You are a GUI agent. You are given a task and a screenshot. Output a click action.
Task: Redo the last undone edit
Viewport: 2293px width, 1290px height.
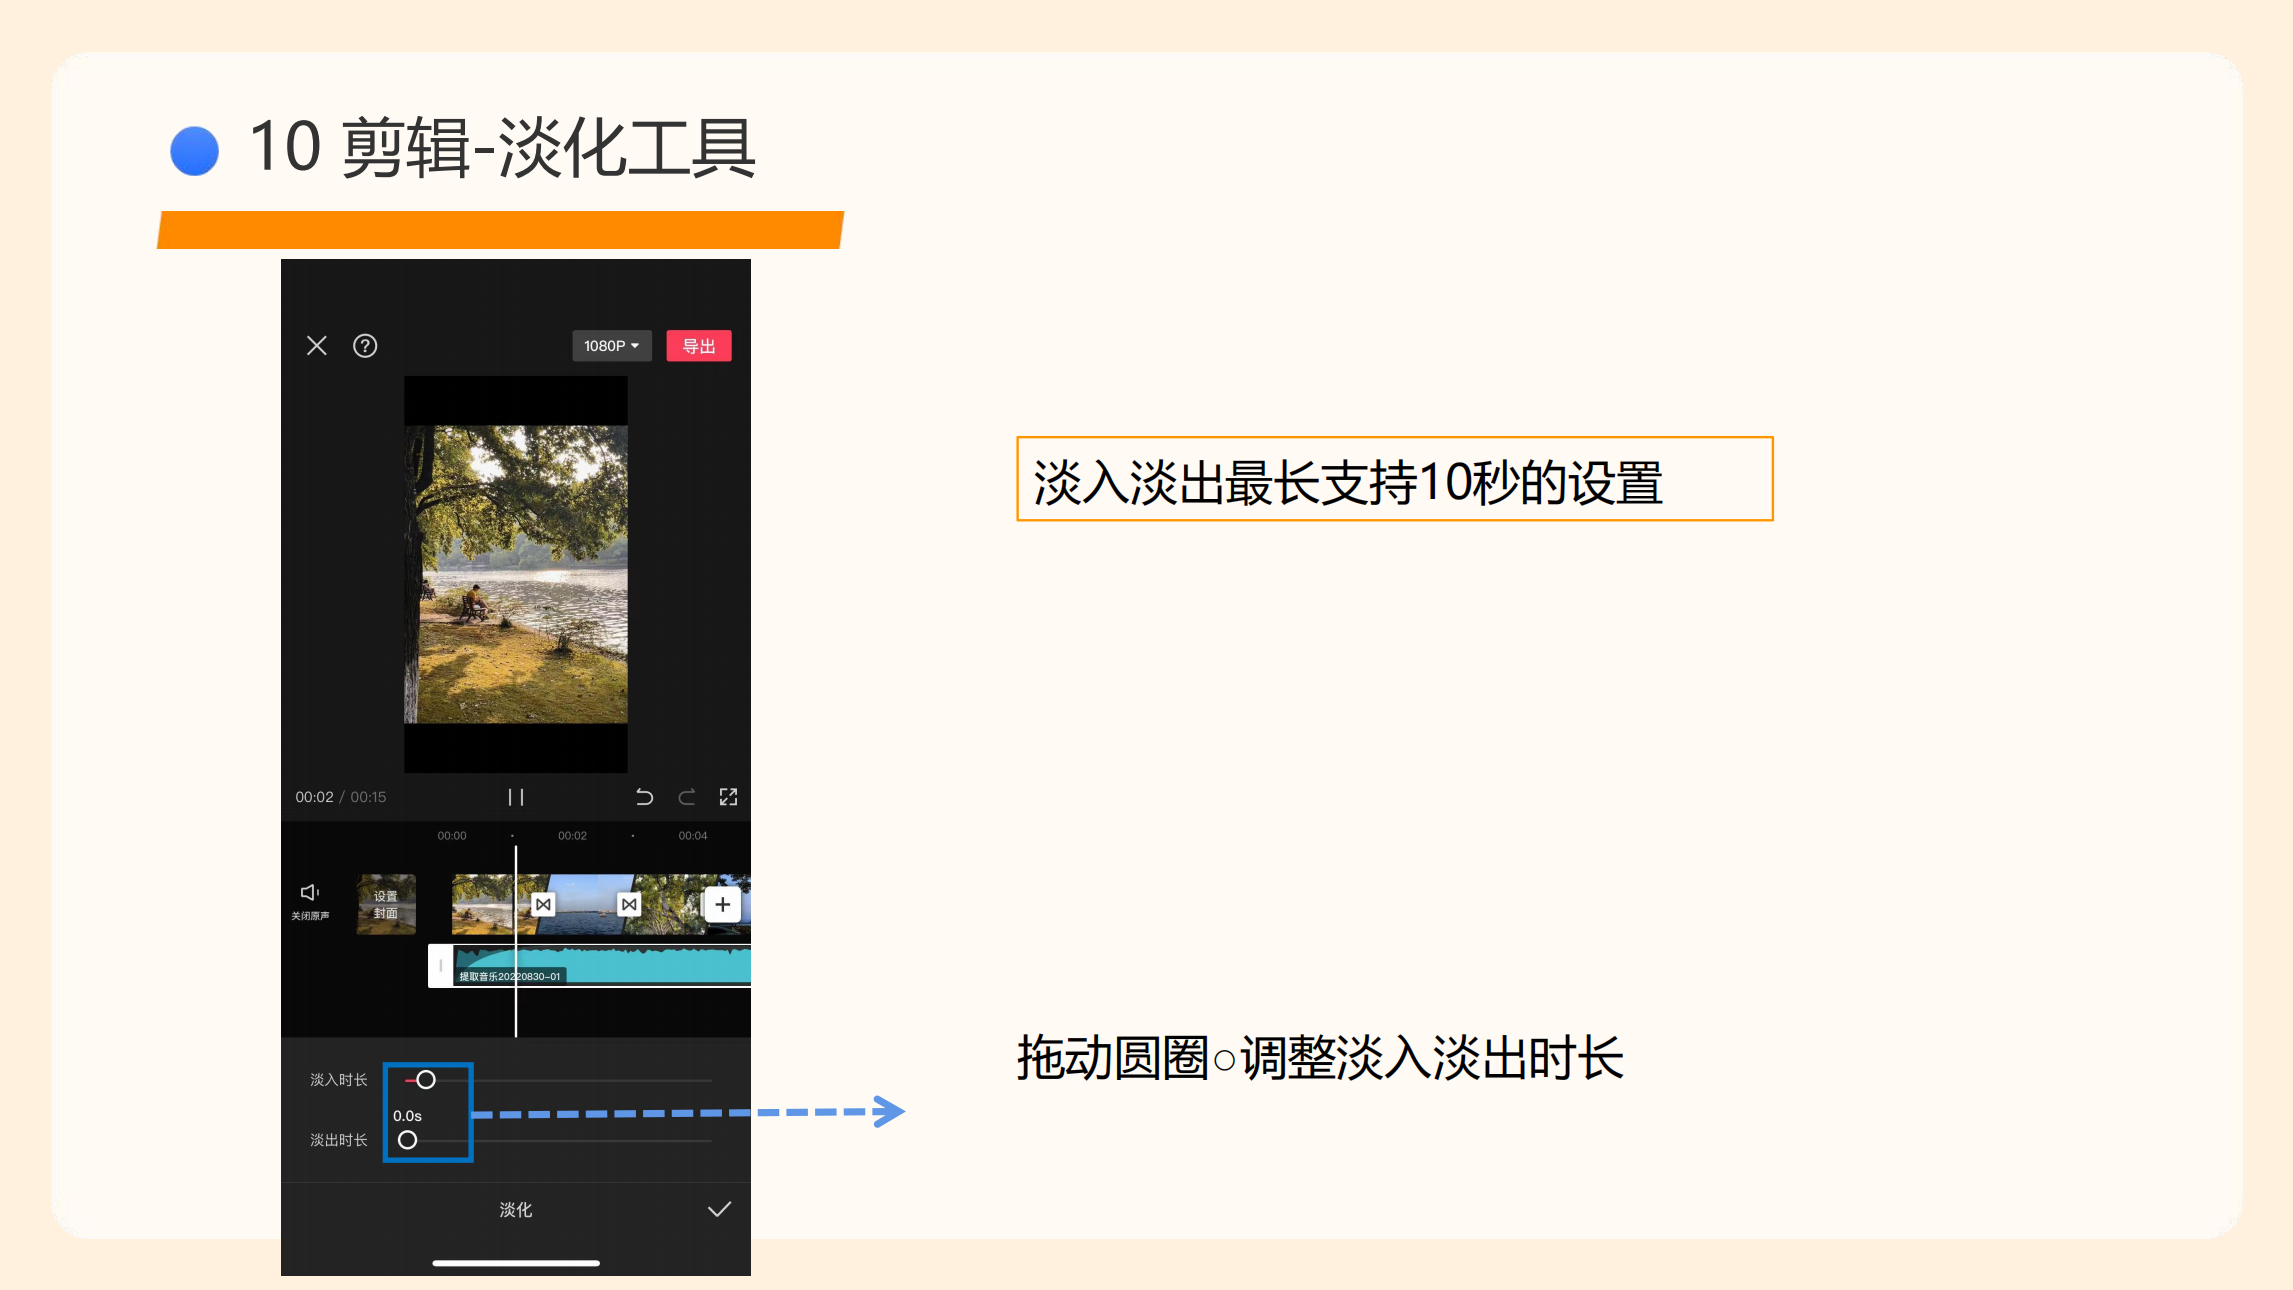click(x=687, y=797)
